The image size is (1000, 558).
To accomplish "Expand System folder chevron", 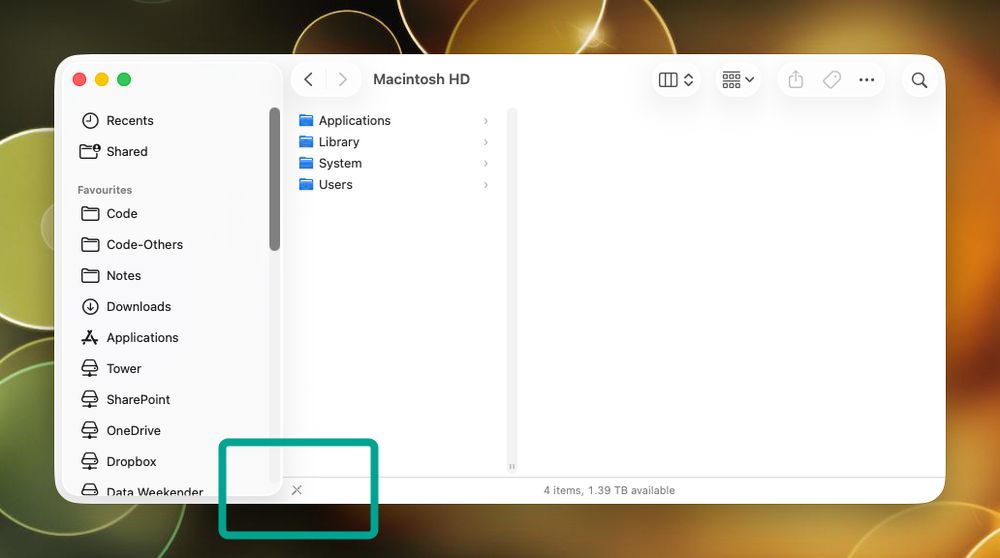I will [x=486, y=163].
